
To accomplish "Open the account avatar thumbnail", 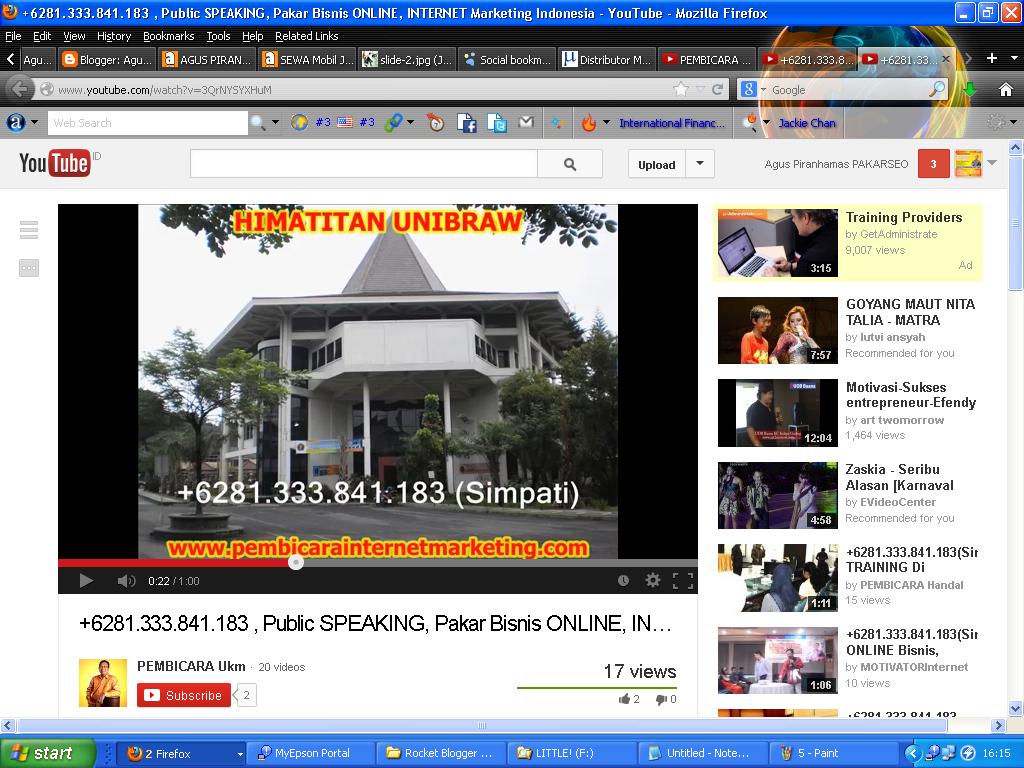I will (x=968, y=164).
